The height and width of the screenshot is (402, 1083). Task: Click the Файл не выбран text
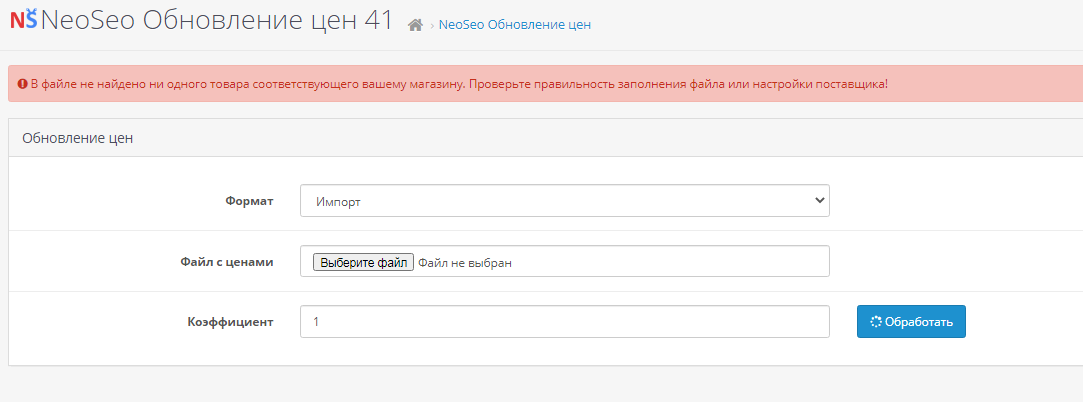click(x=465, y=263)
